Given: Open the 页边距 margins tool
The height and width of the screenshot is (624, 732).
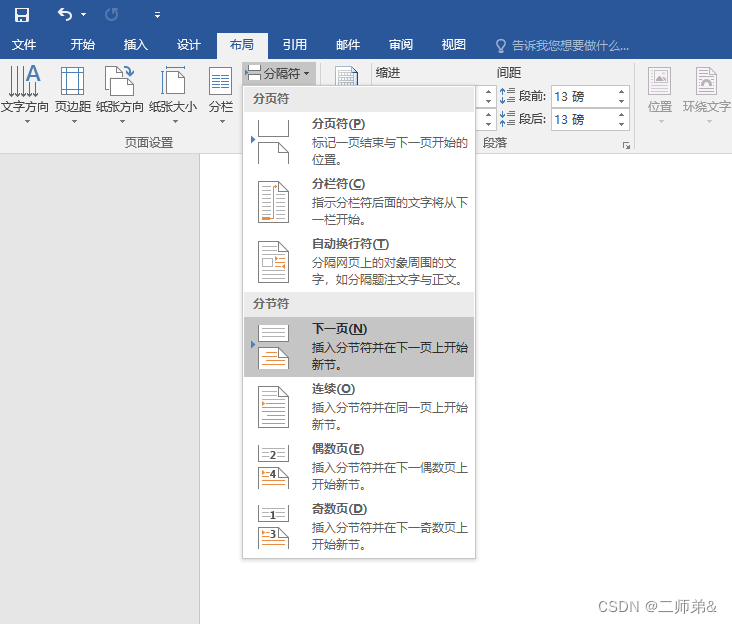Looking at the screenshot, I should coord(73,89).
